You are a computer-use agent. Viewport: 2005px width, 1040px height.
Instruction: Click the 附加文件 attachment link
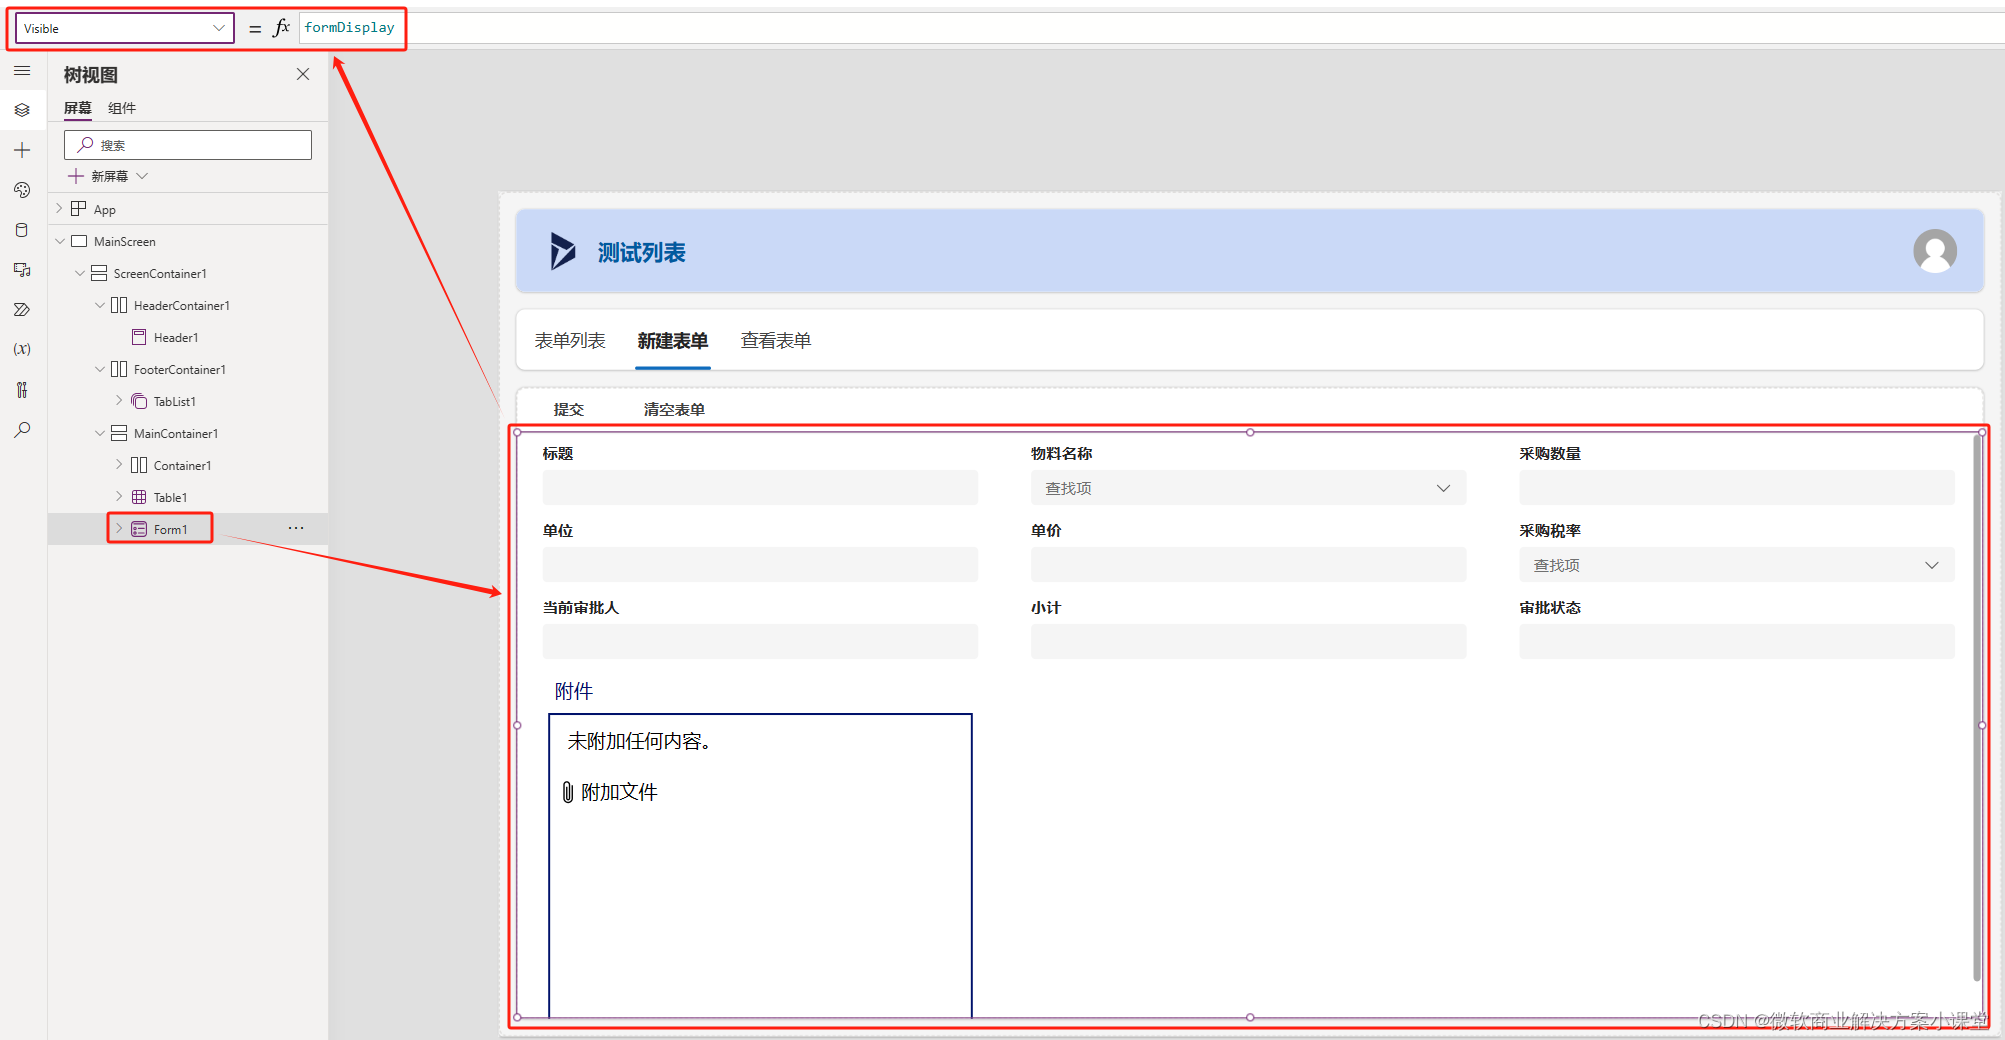[608, 791]
